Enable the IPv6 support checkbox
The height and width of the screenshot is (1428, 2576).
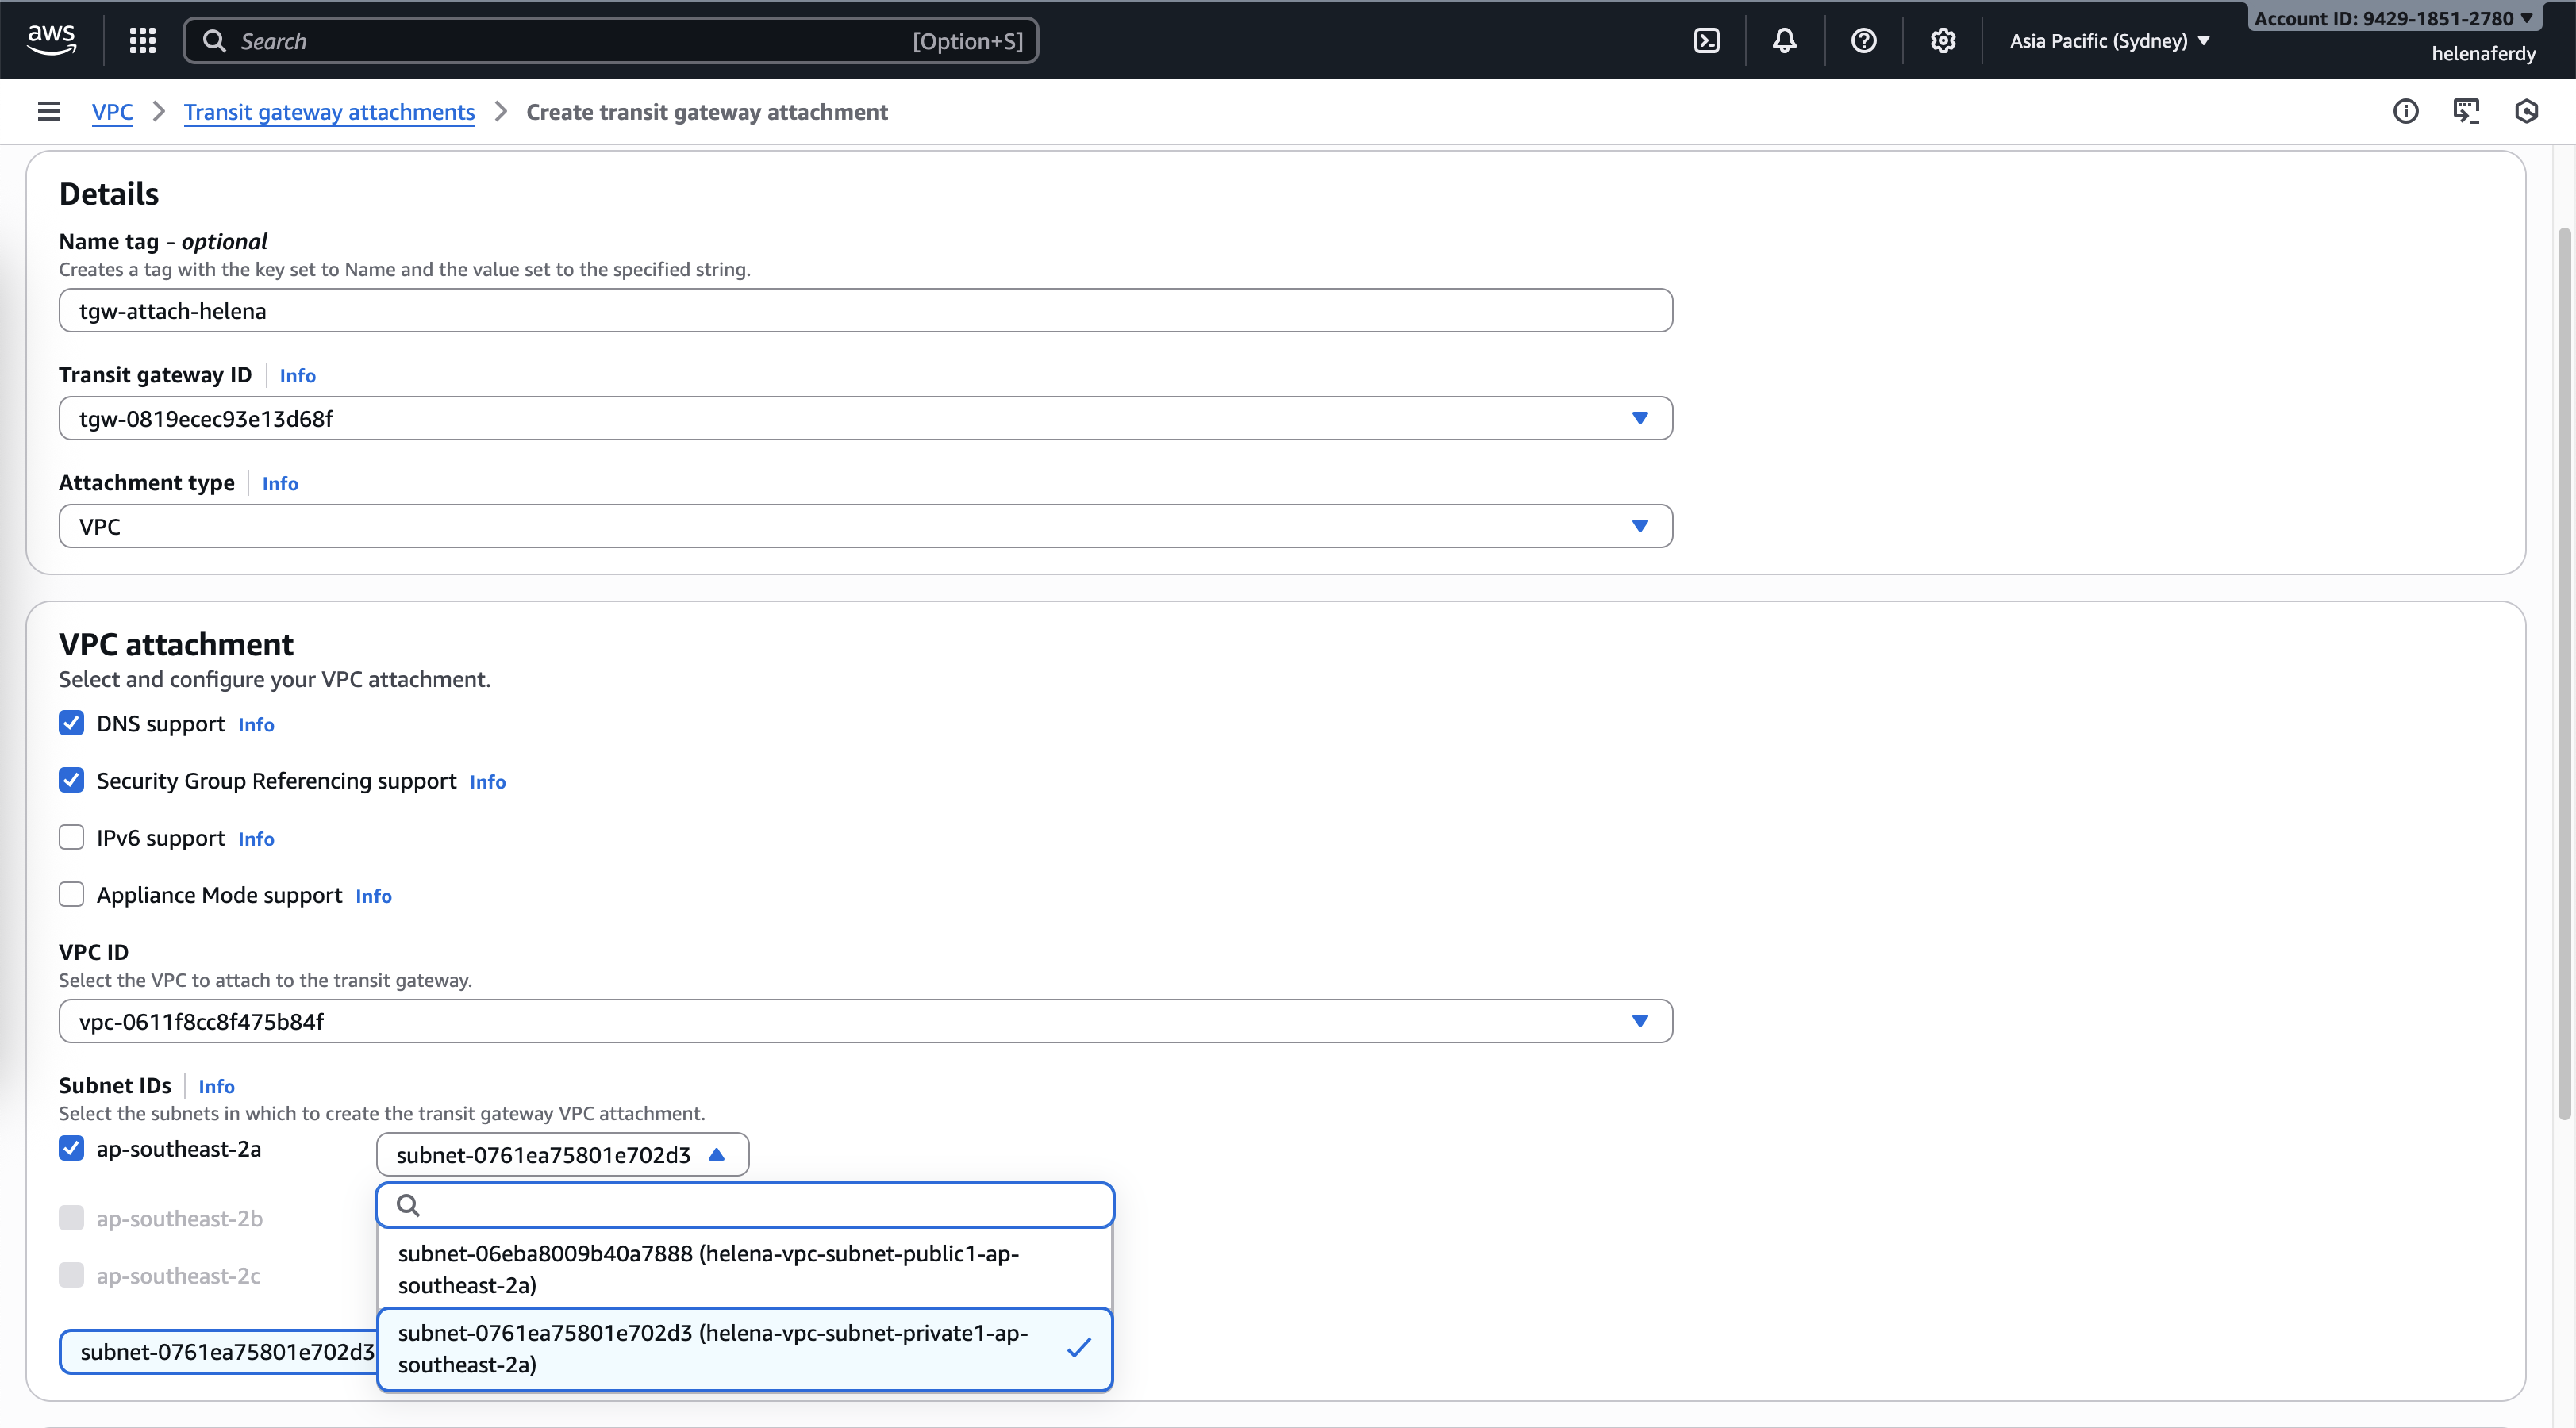(71, 837)
